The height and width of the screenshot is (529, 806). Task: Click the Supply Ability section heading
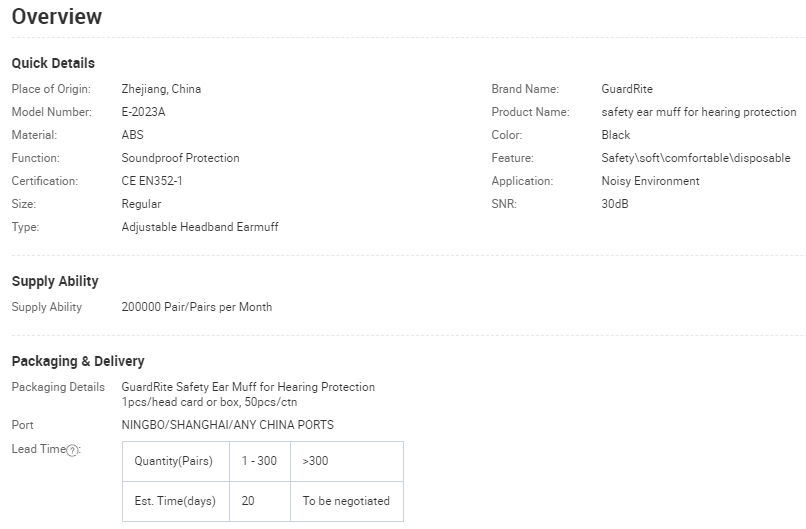[55, 281]
